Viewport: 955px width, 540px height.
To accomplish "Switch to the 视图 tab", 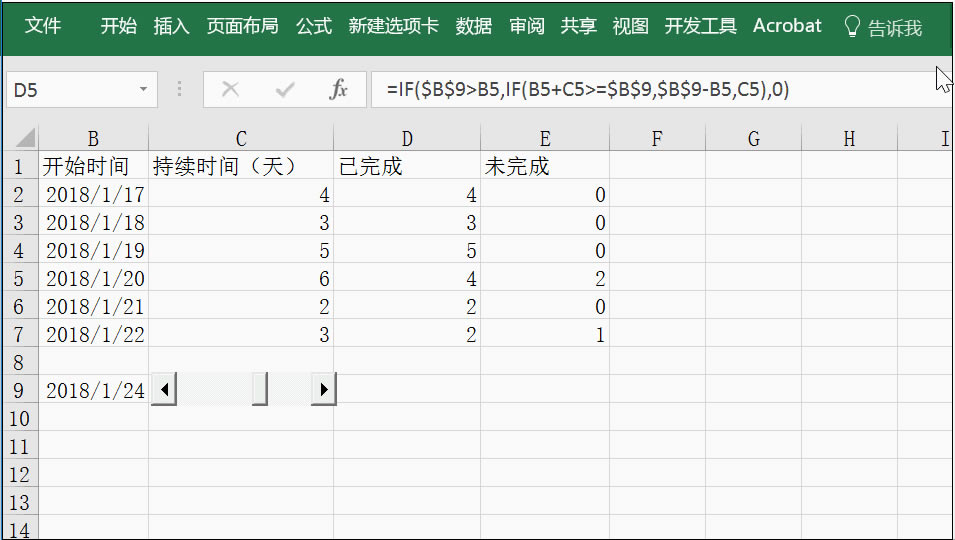I will pyautogui.click(x=630, y=26).
